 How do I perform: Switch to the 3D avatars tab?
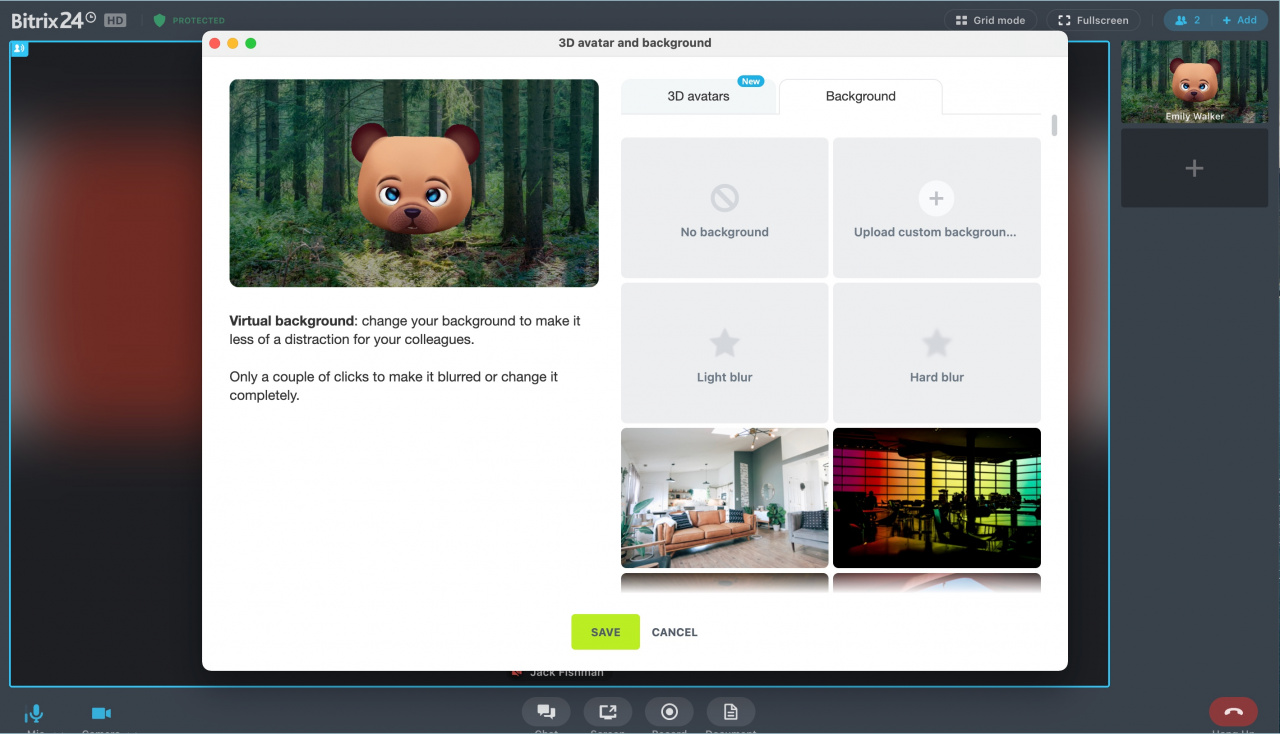698,97
